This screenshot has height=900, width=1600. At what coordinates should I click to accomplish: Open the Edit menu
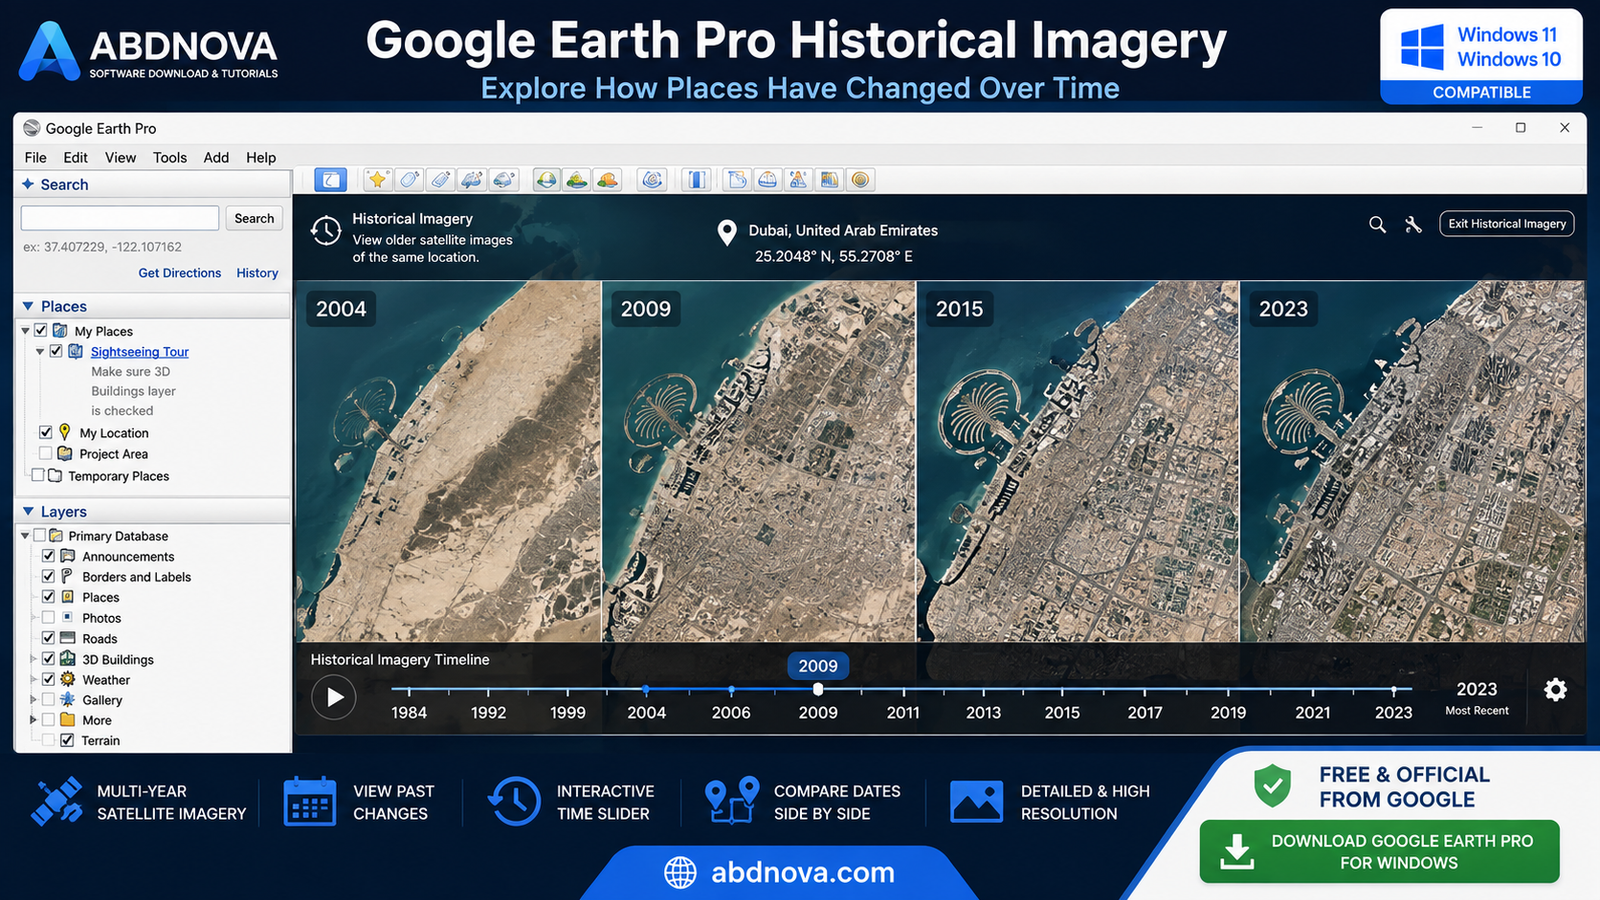click(x=75, y=157)
